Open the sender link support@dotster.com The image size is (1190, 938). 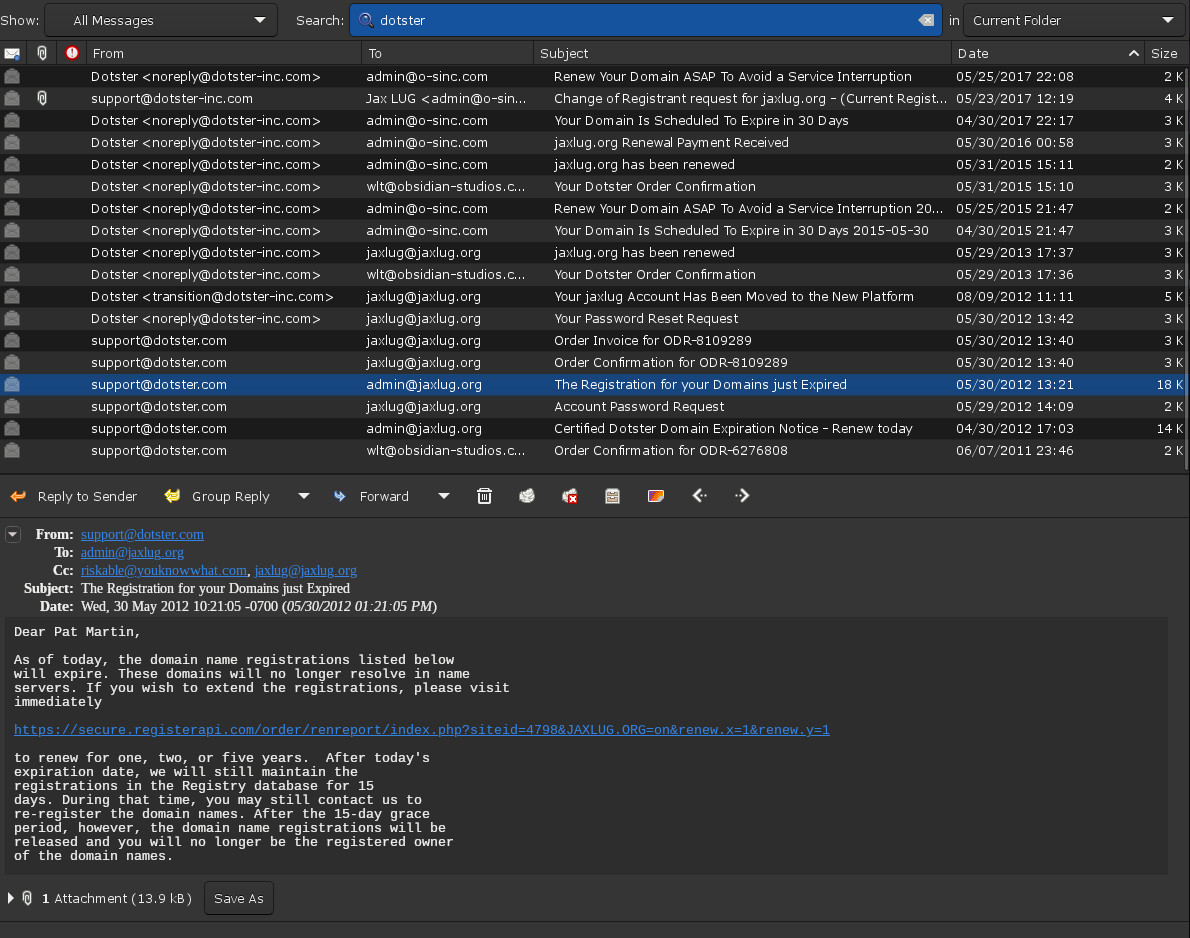point(141,533)
